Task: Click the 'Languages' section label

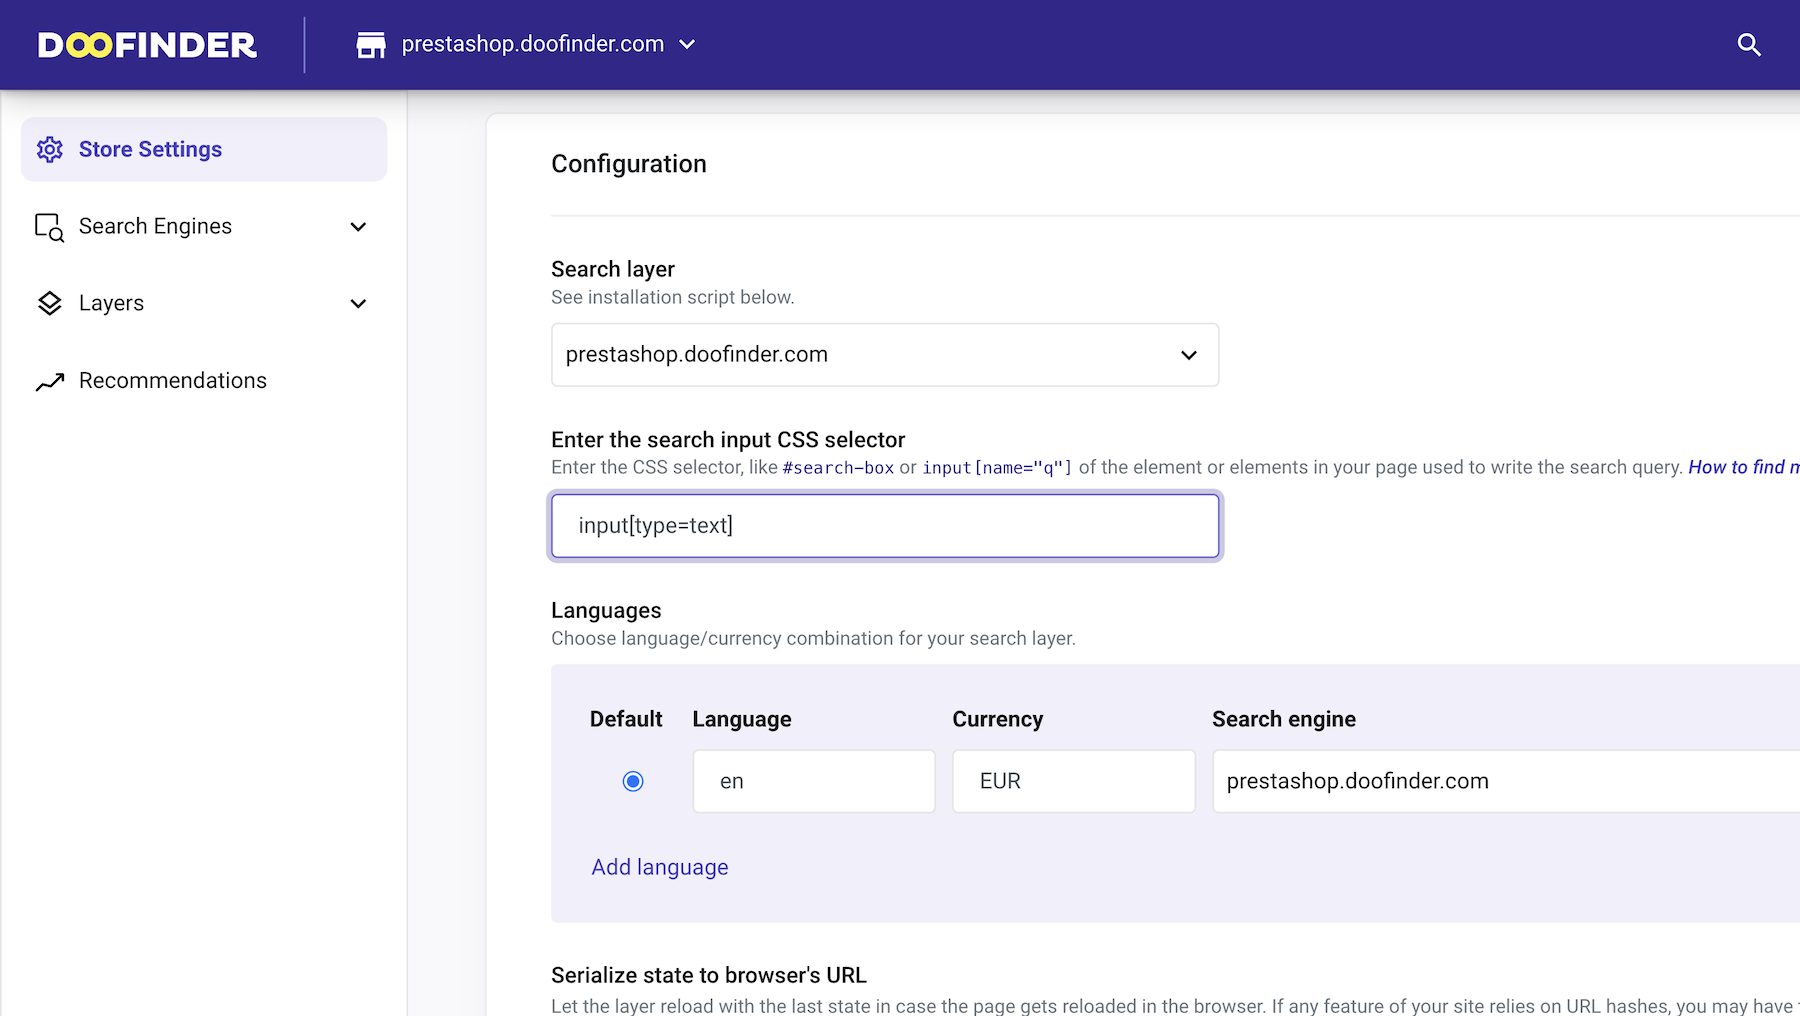Action: point(606,610)
